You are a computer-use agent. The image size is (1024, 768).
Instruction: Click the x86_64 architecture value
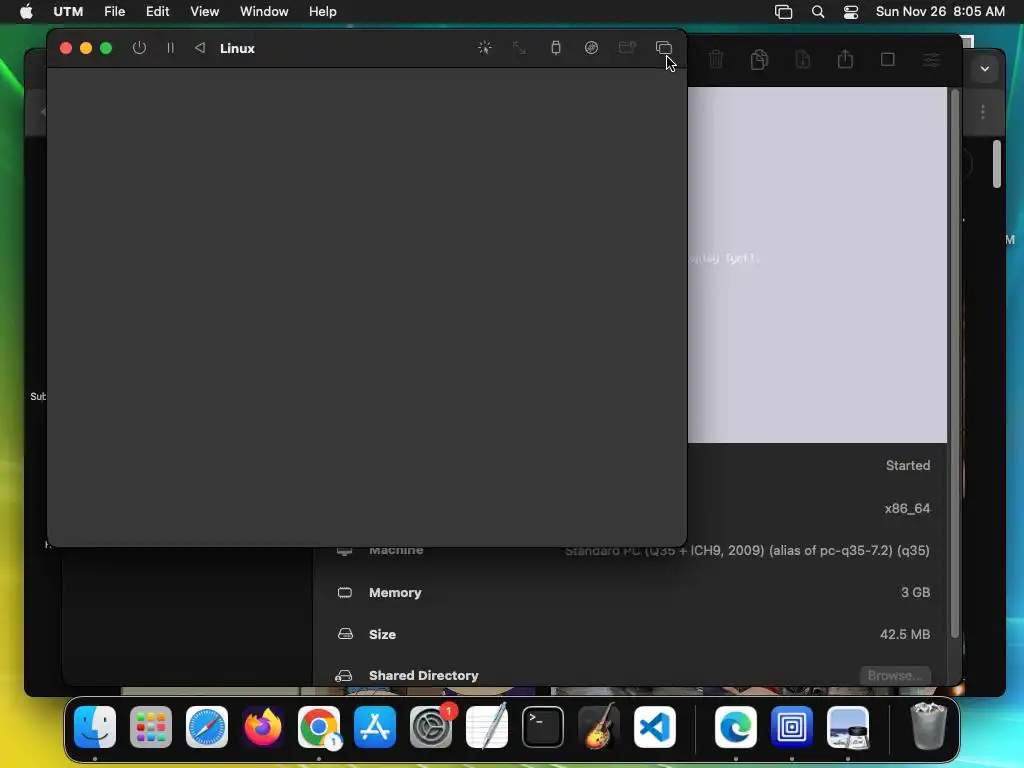907,508
